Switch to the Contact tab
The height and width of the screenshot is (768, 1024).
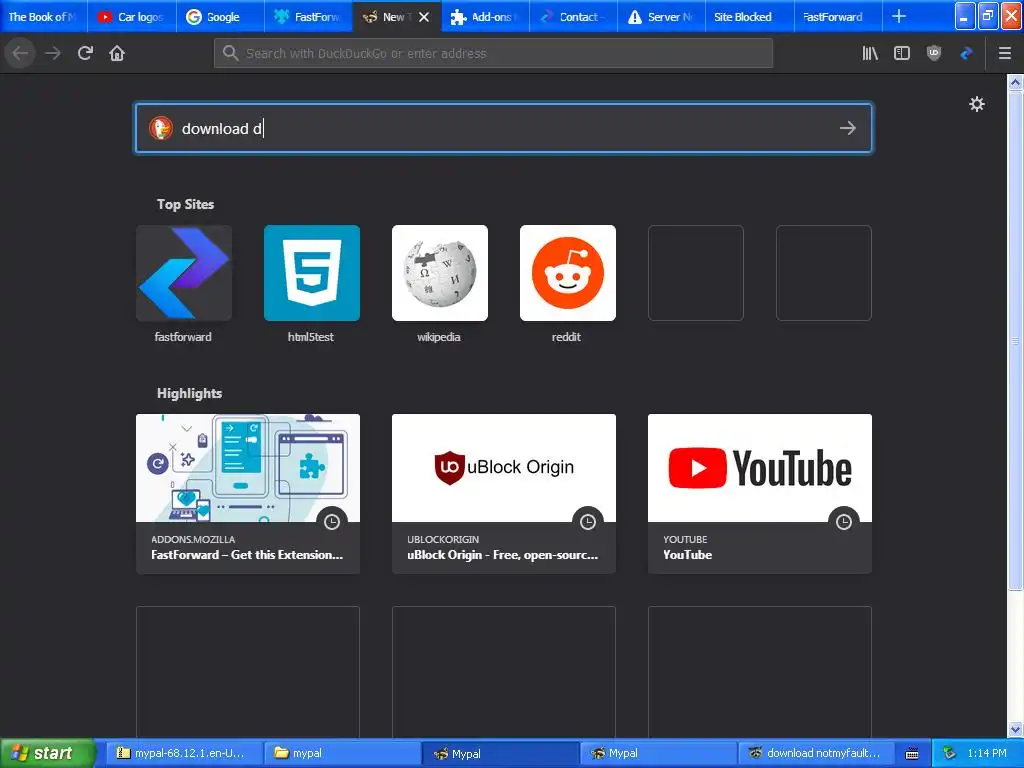573,17
